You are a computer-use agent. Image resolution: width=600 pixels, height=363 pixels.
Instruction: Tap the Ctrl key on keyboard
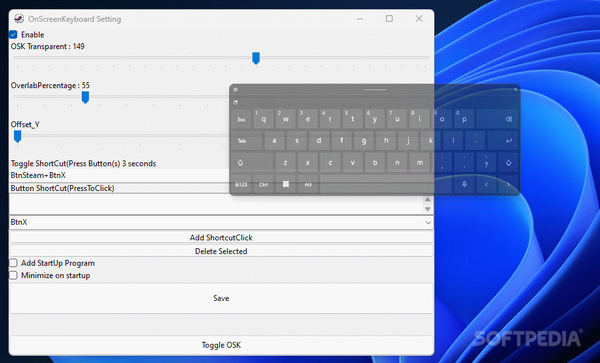coord(263,184)
